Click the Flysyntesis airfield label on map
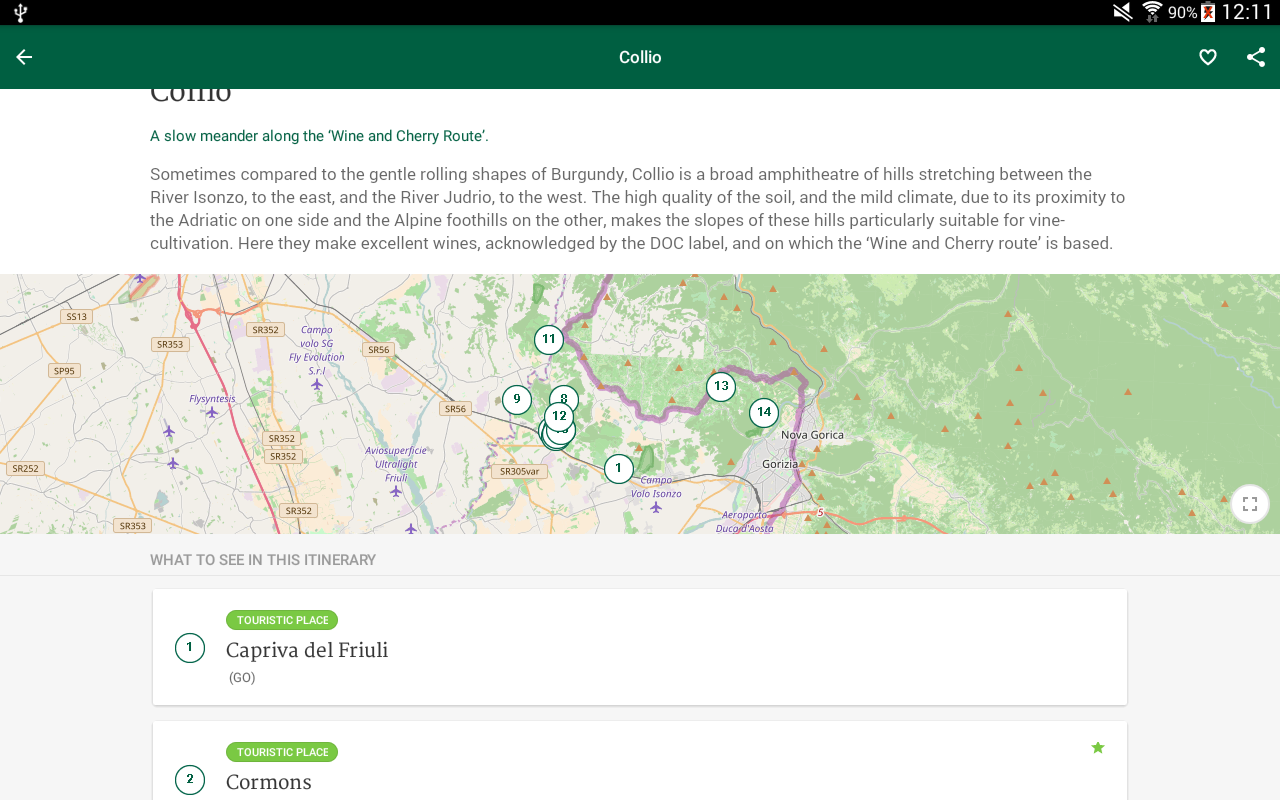The height and width of the screenshot is (800, 1280). point(212,399)
